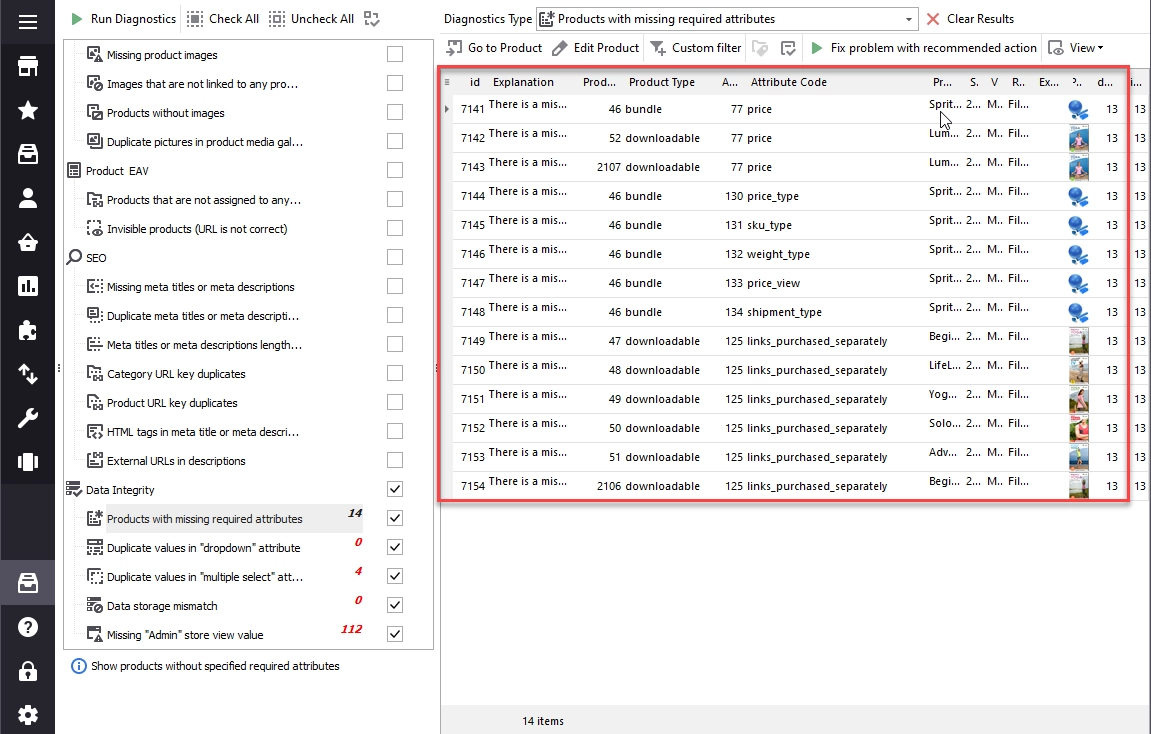Click the product thumbnail in row 7149
1151x734 pixels.
click(x=1078, y=341)
